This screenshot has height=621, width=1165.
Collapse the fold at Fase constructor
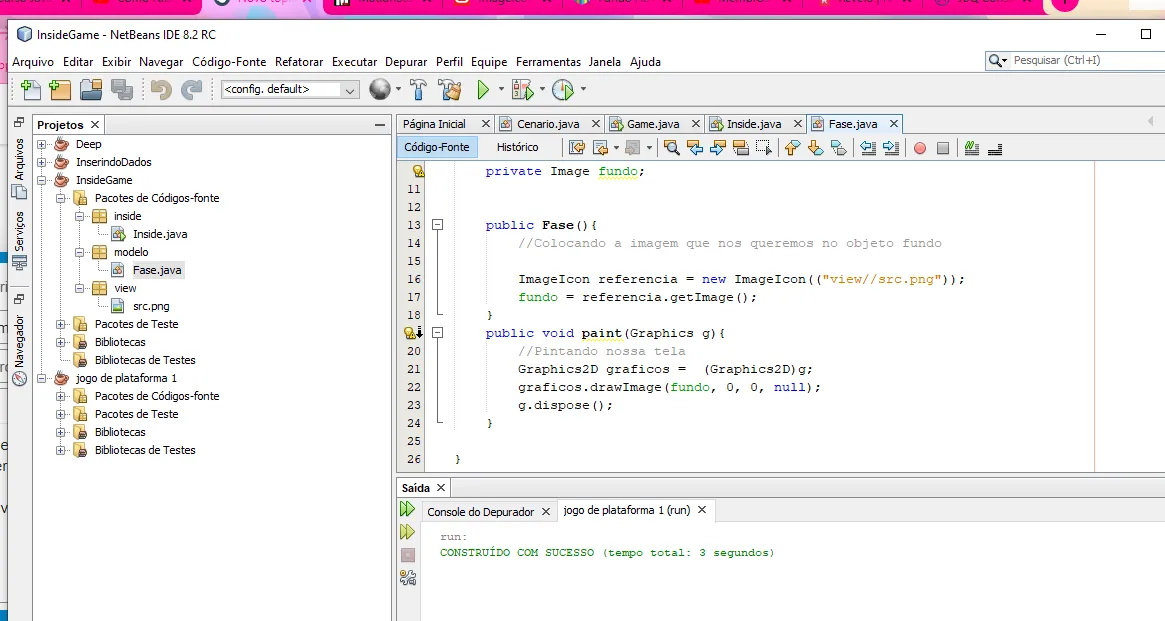pos(438,224)
